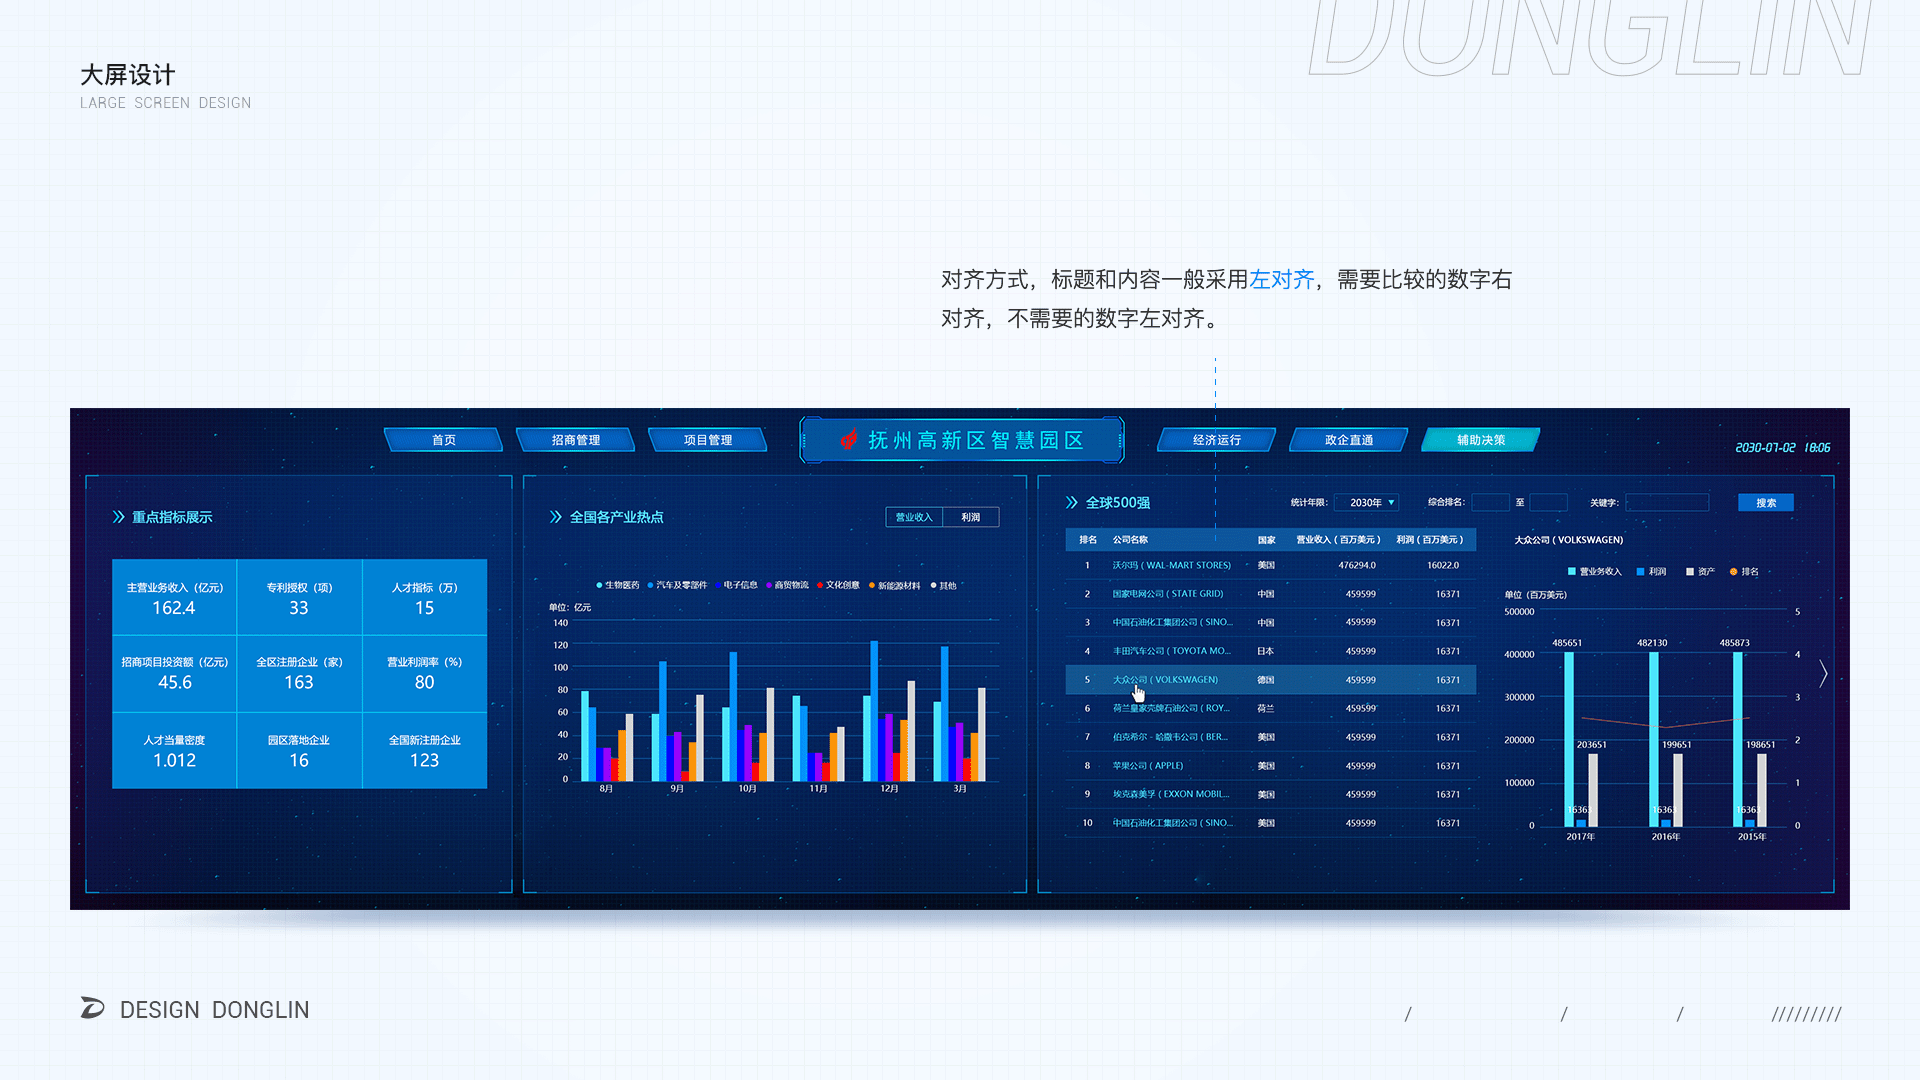Screen dimensions: 1920x1080
Task: Click the 16022.0 profit cell
Action: point(1443,565)
